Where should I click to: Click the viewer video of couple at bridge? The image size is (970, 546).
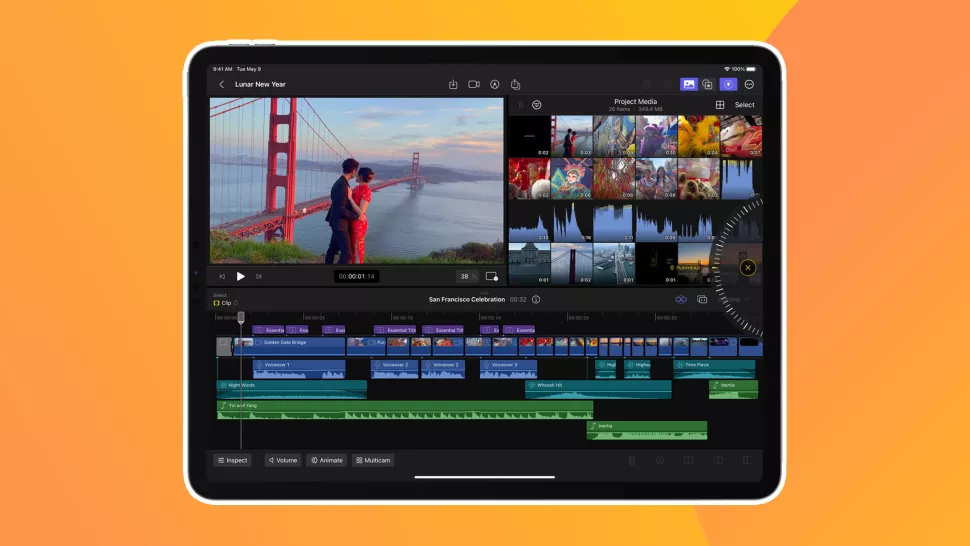357,181
